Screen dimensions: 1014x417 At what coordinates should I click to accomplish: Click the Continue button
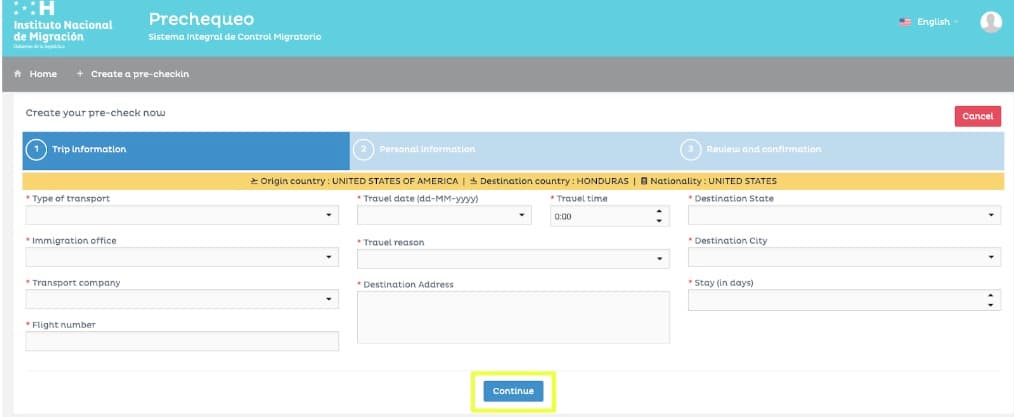pos(514,391)
